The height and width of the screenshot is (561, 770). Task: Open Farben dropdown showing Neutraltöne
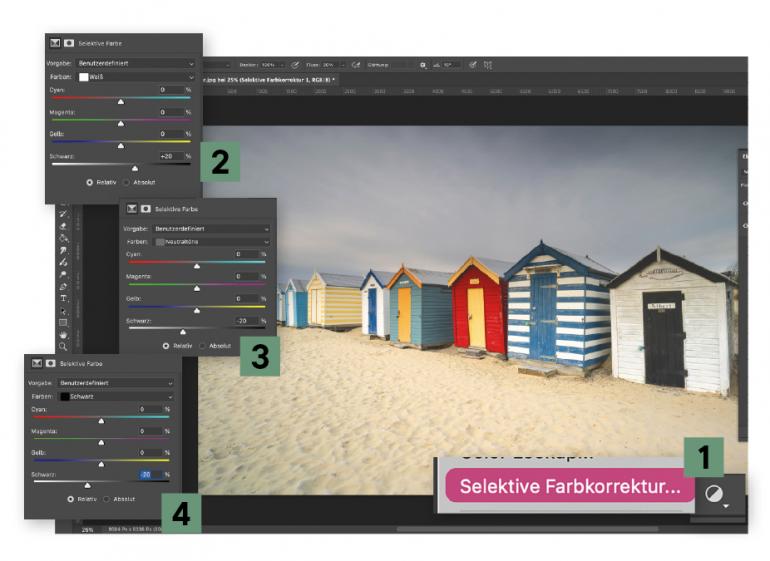[212, 242]
